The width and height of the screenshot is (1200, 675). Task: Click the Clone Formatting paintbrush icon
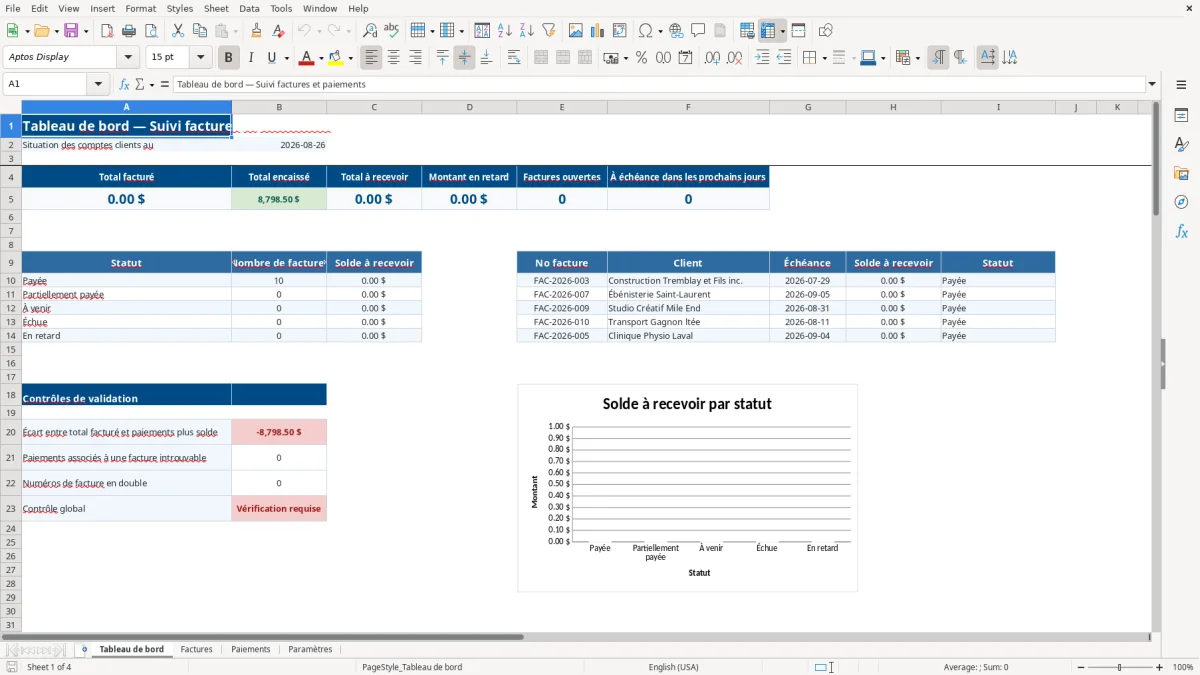256,31
